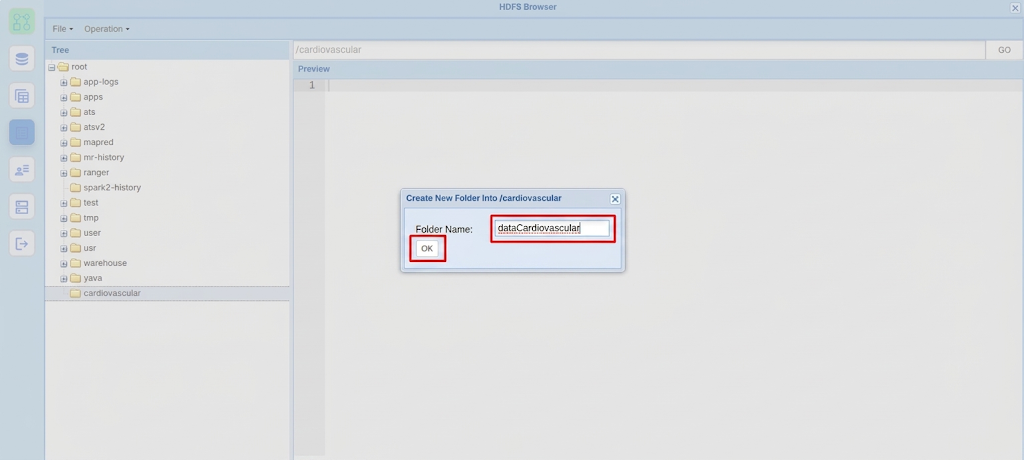Image resolution: width=1024 pixels, height=460 pixels.
Task: Select the tmp tree item
Action: (x=91, y=218)
